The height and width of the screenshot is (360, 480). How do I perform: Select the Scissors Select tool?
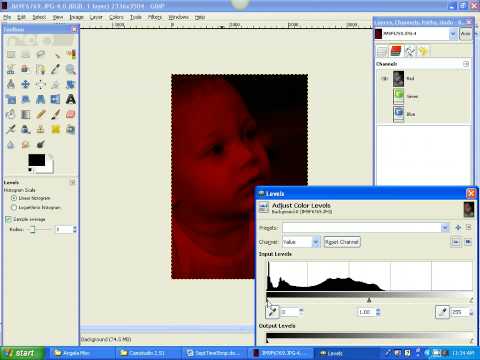[x=11, y=69]
